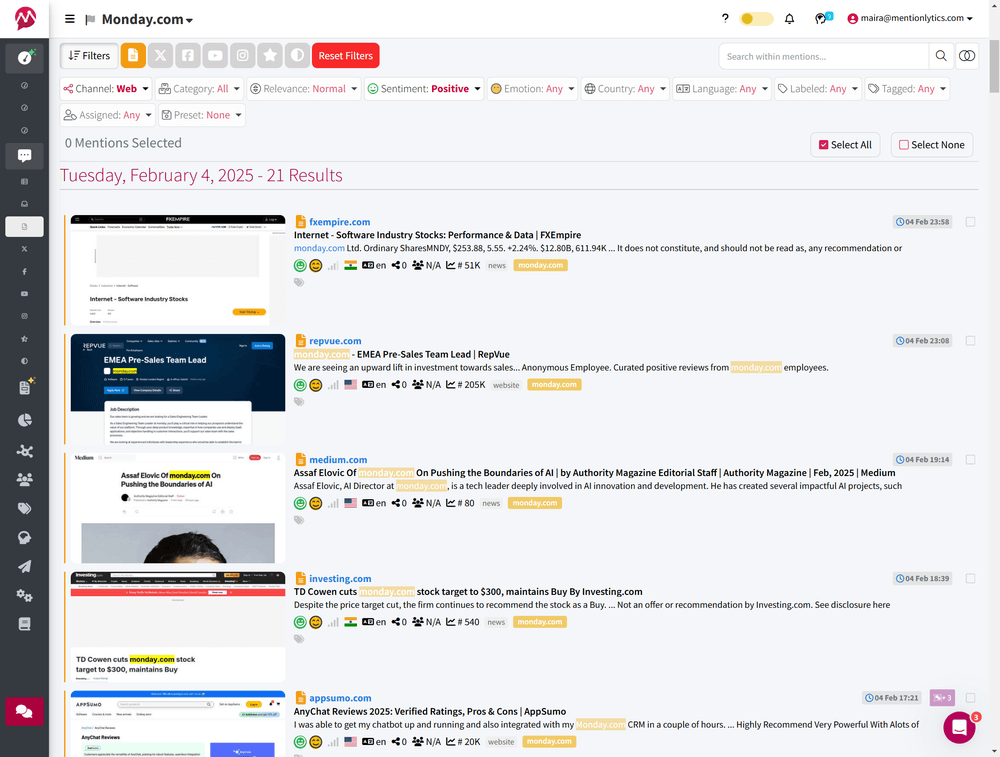Open the repvue.com source link

click(335, 341)
